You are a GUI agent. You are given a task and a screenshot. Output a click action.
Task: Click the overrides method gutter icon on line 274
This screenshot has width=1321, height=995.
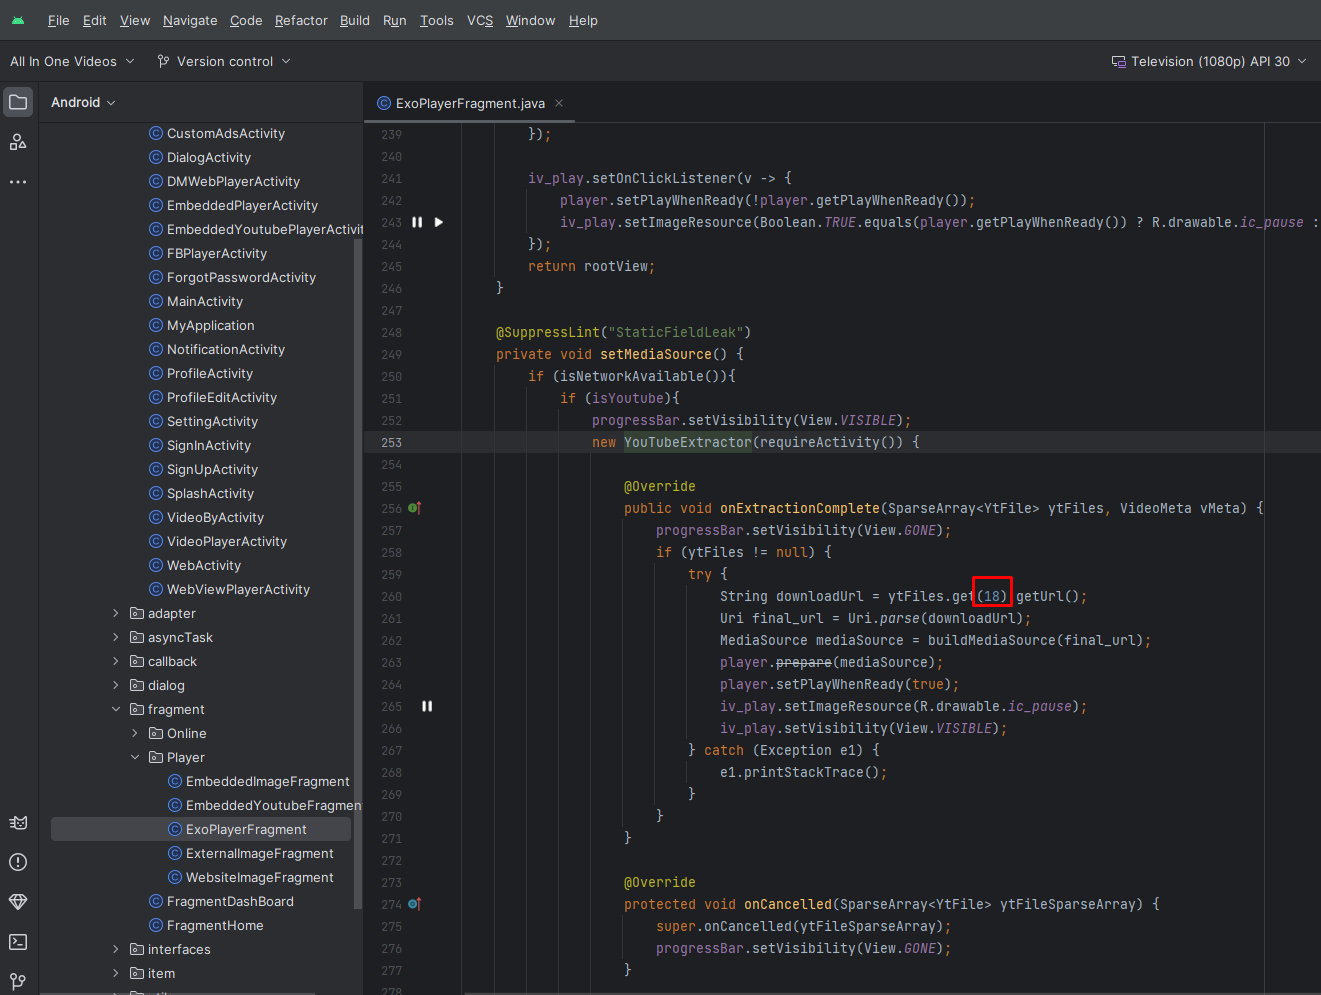pyautogui.click(x=415, y=904)
